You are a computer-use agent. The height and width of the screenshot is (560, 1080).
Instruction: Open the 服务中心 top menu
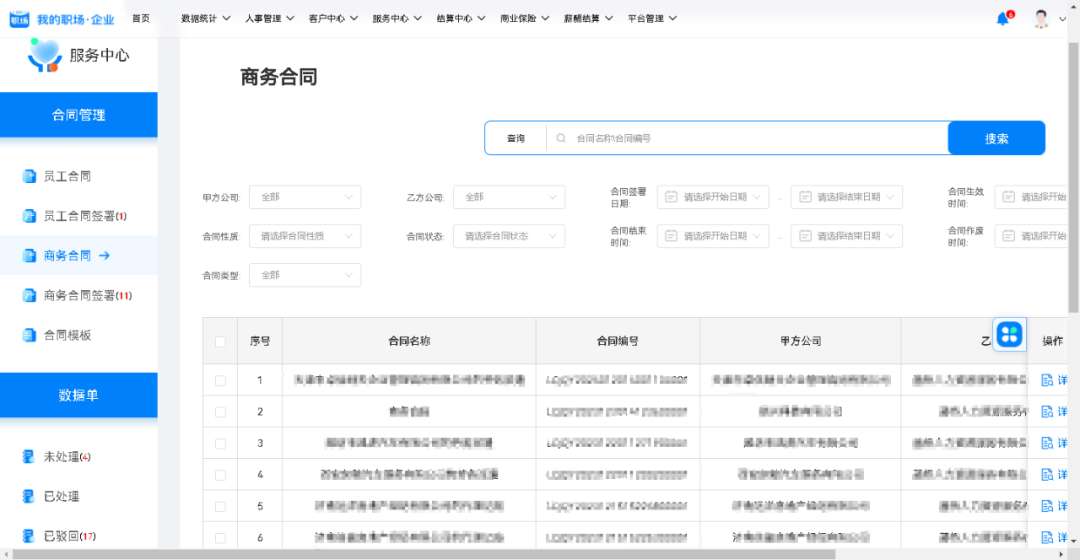click(397, 19)
